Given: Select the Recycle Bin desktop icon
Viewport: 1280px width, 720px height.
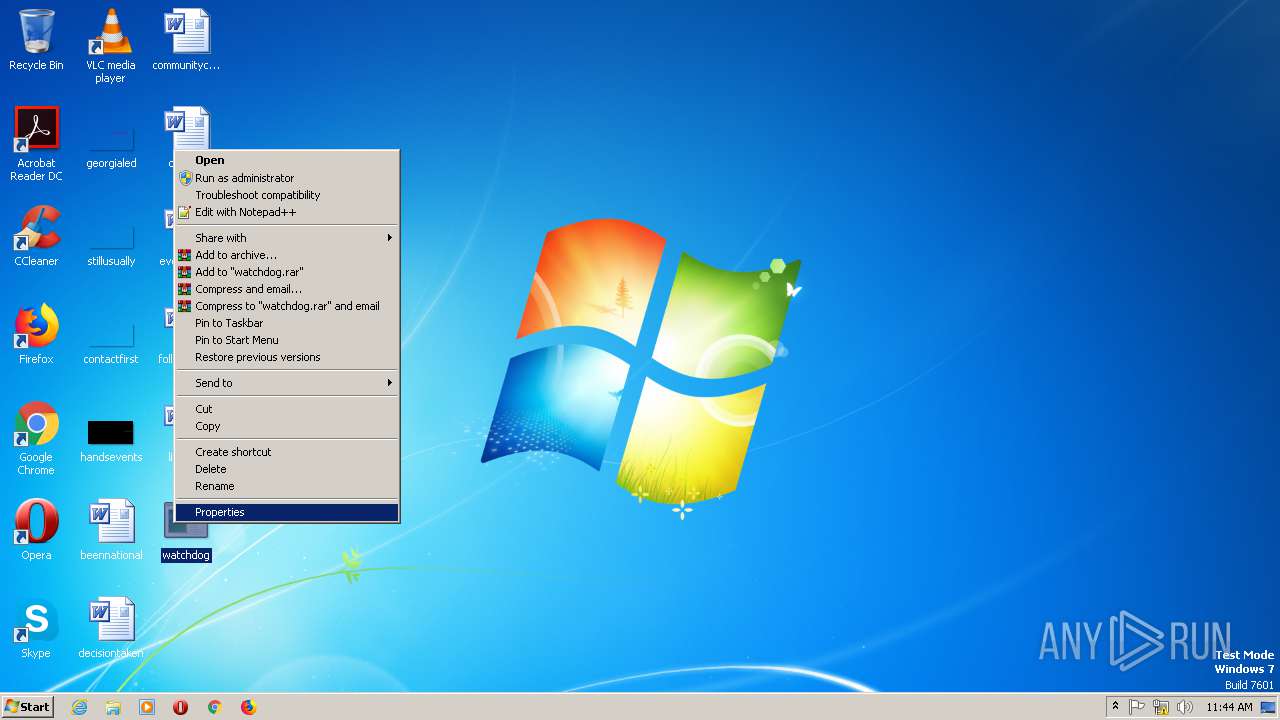Looking at the screenshot, I should 36,40.
